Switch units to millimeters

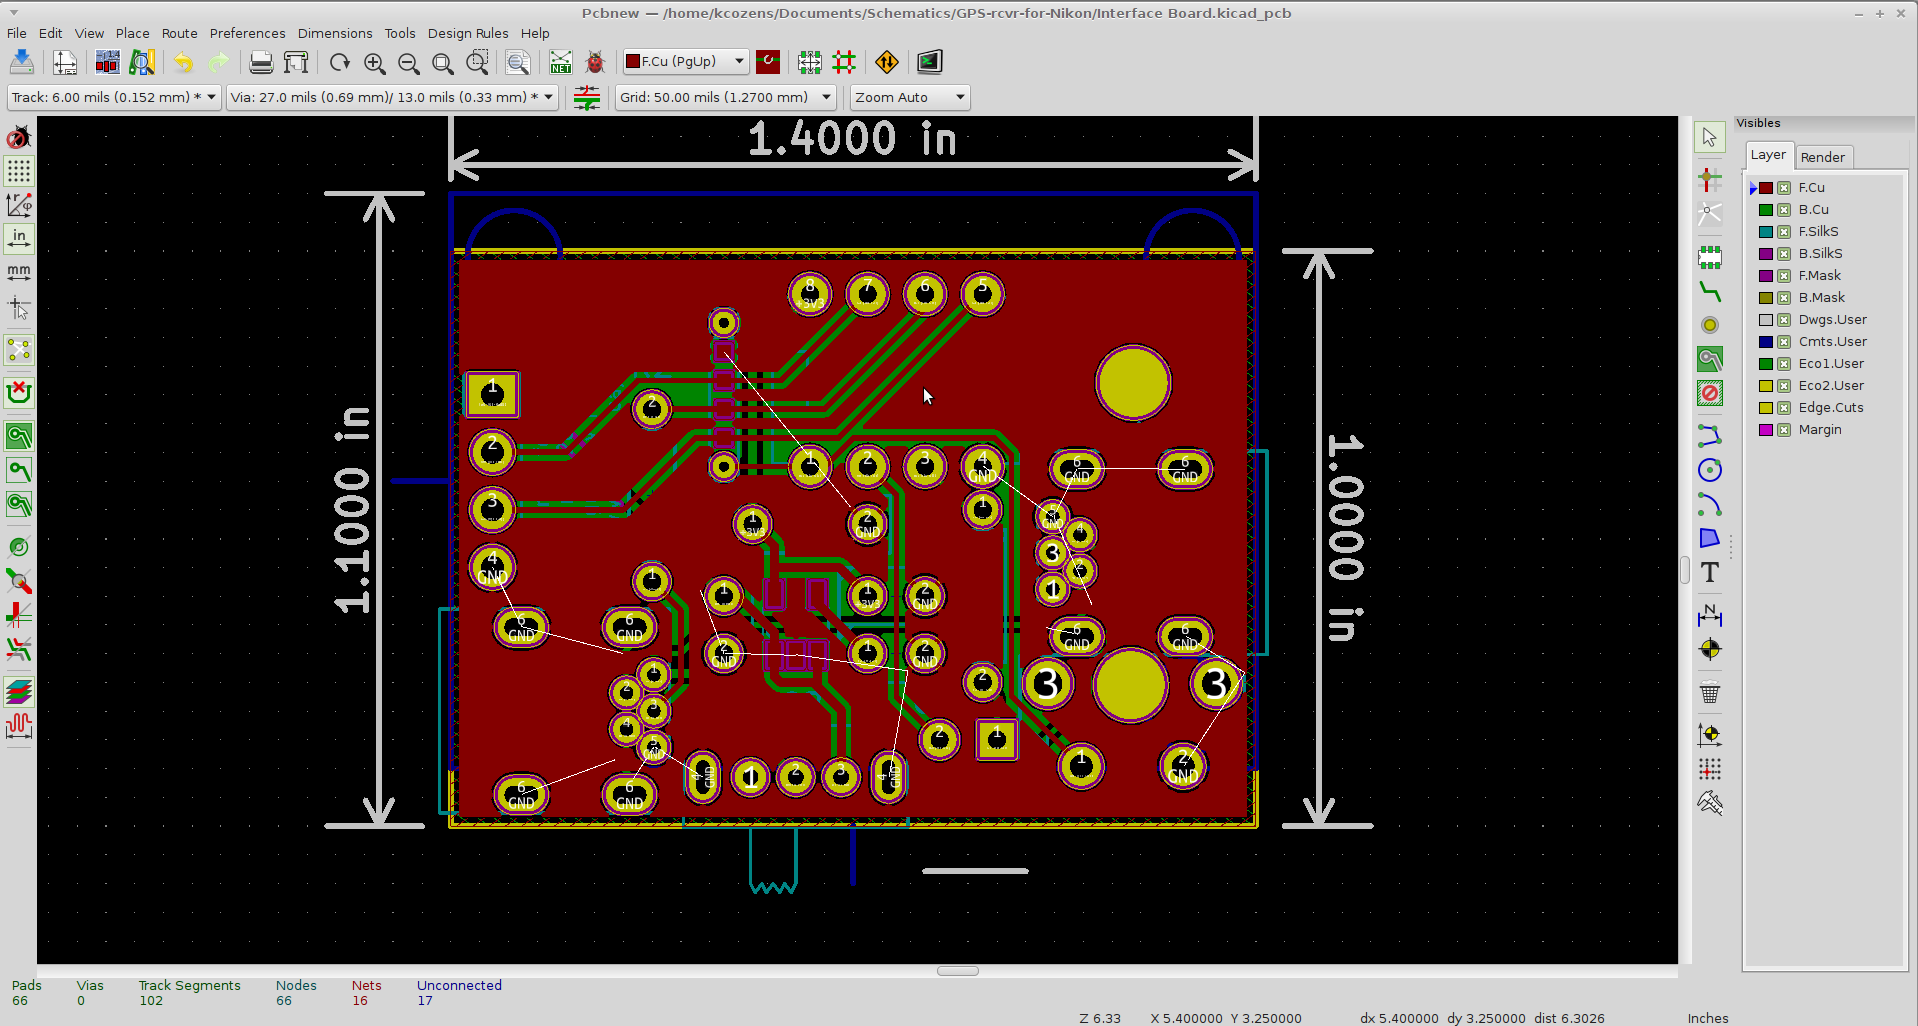19,273
